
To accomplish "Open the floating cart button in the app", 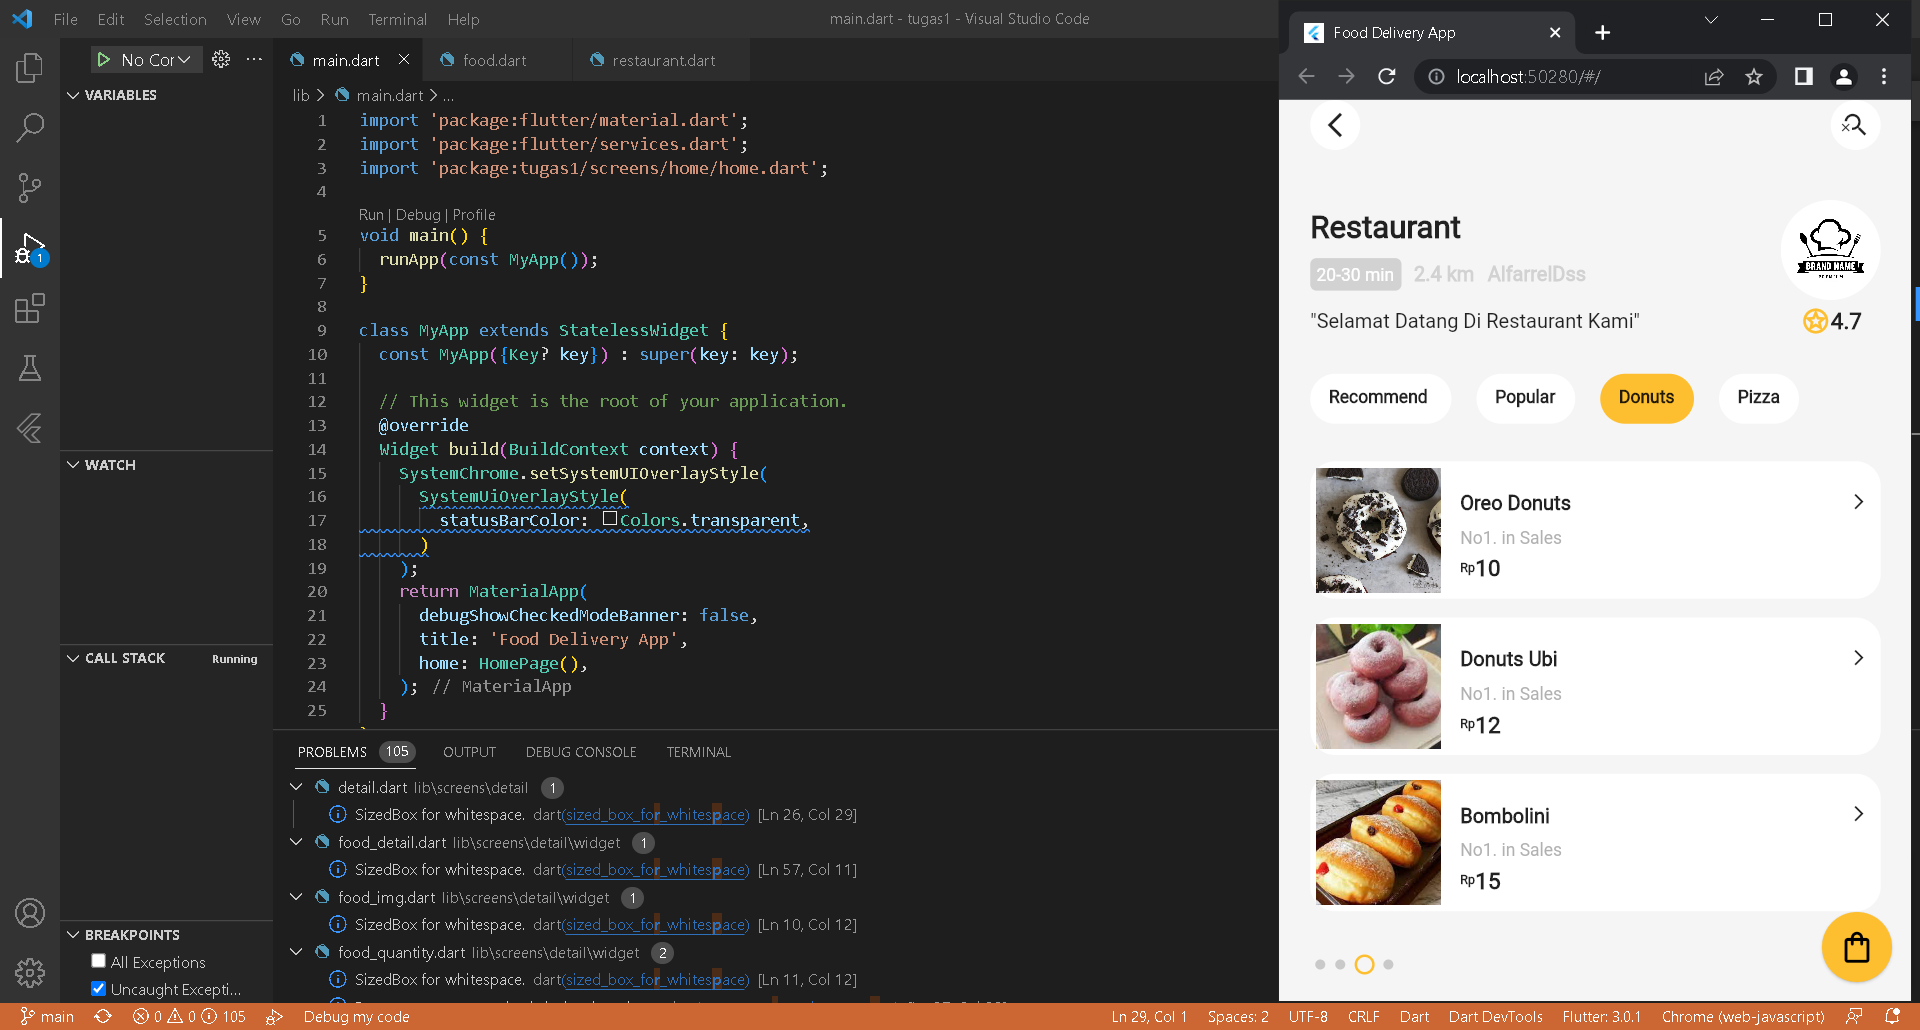I will 1857,946.
